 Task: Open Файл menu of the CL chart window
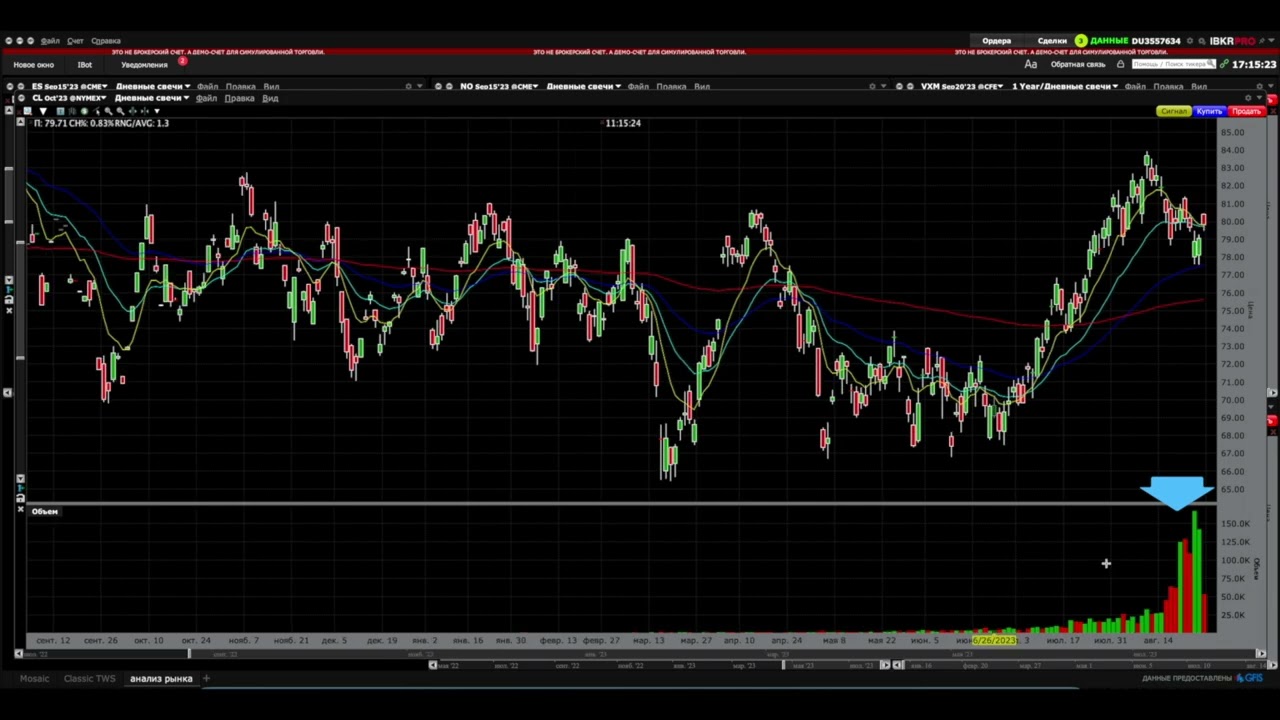tap(206, 98)
